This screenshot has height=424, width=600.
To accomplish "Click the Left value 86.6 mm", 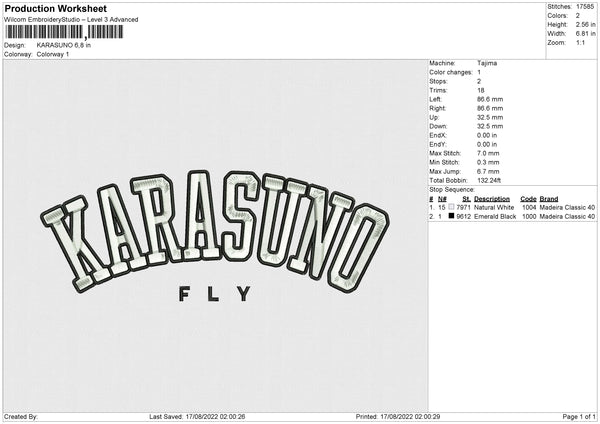I will (x=490, y=99).
